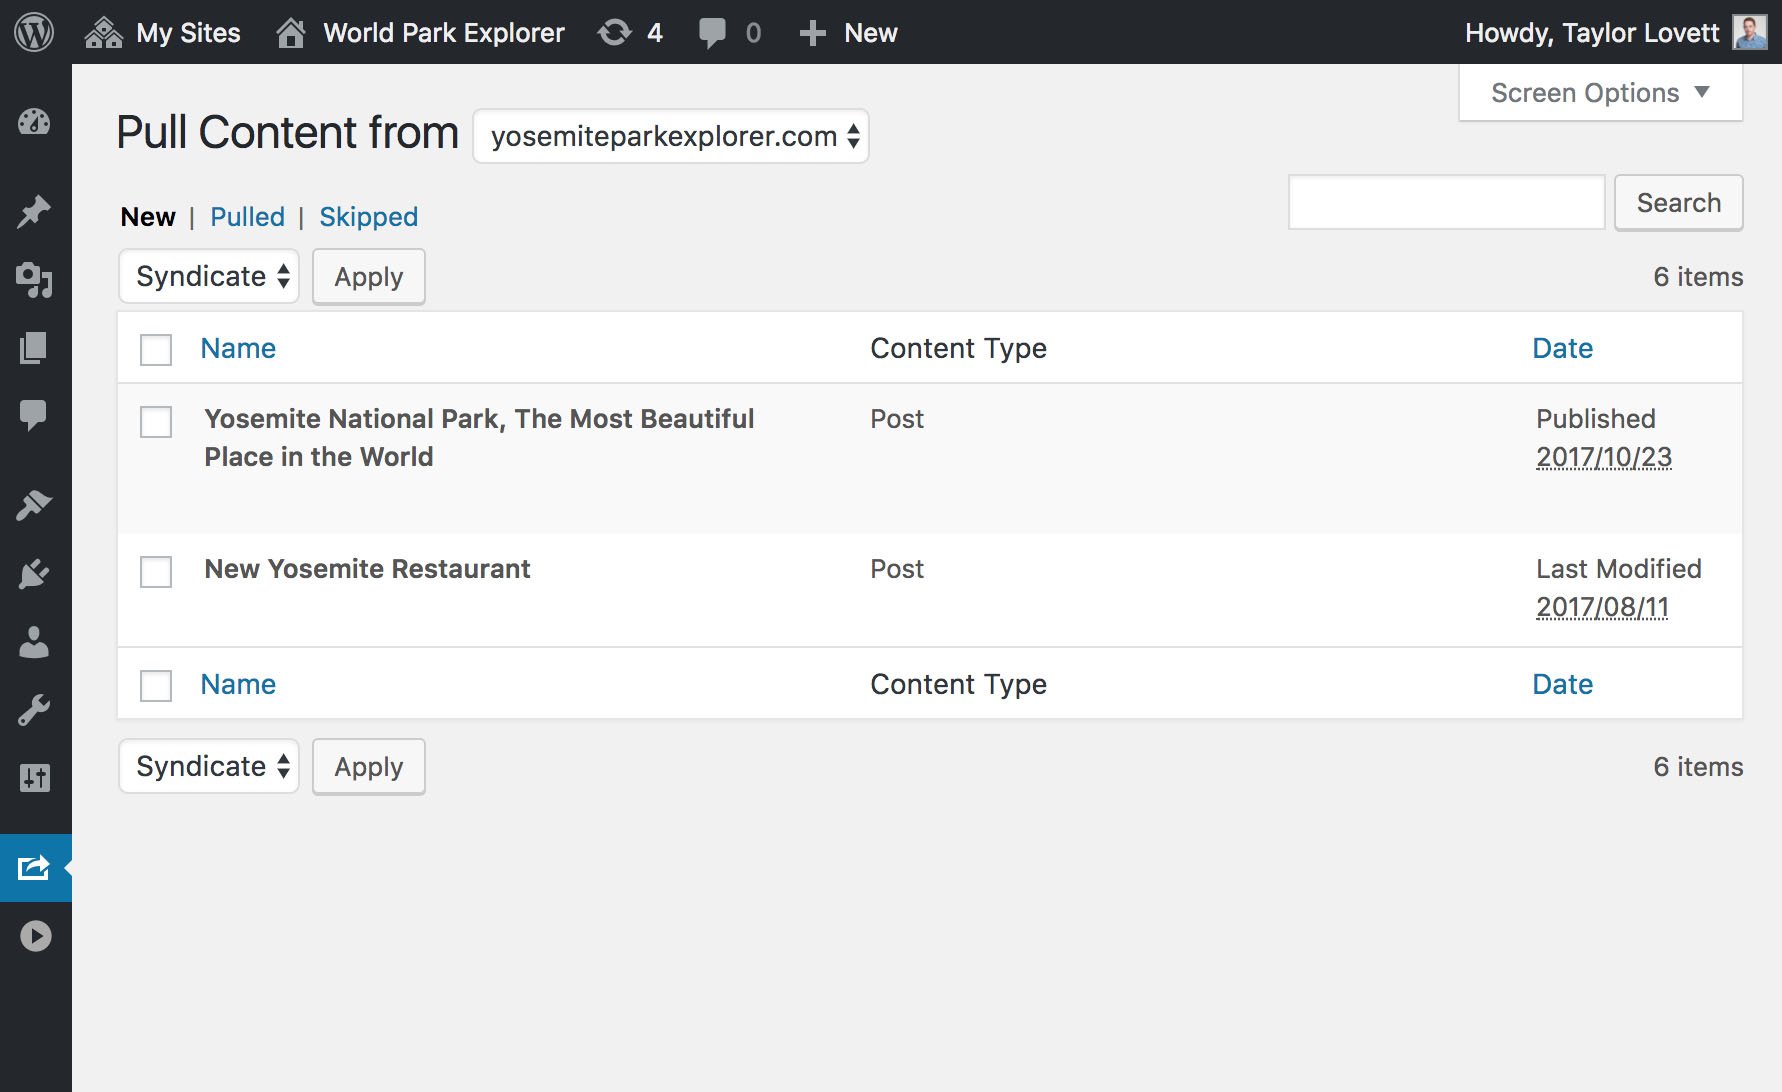Open Users from the sidebar icon
Viewport: 1782px width, 1092px height.
34,642
